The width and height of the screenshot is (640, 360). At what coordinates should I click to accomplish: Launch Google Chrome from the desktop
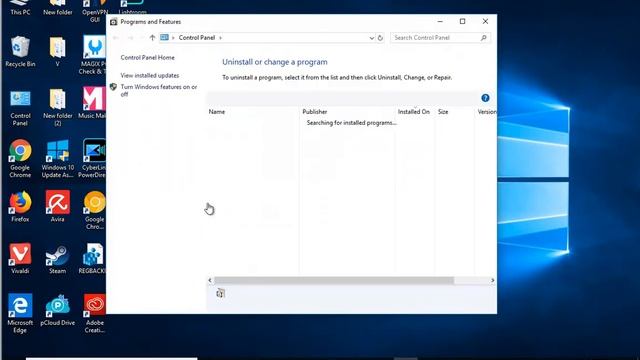pos(20,158)
